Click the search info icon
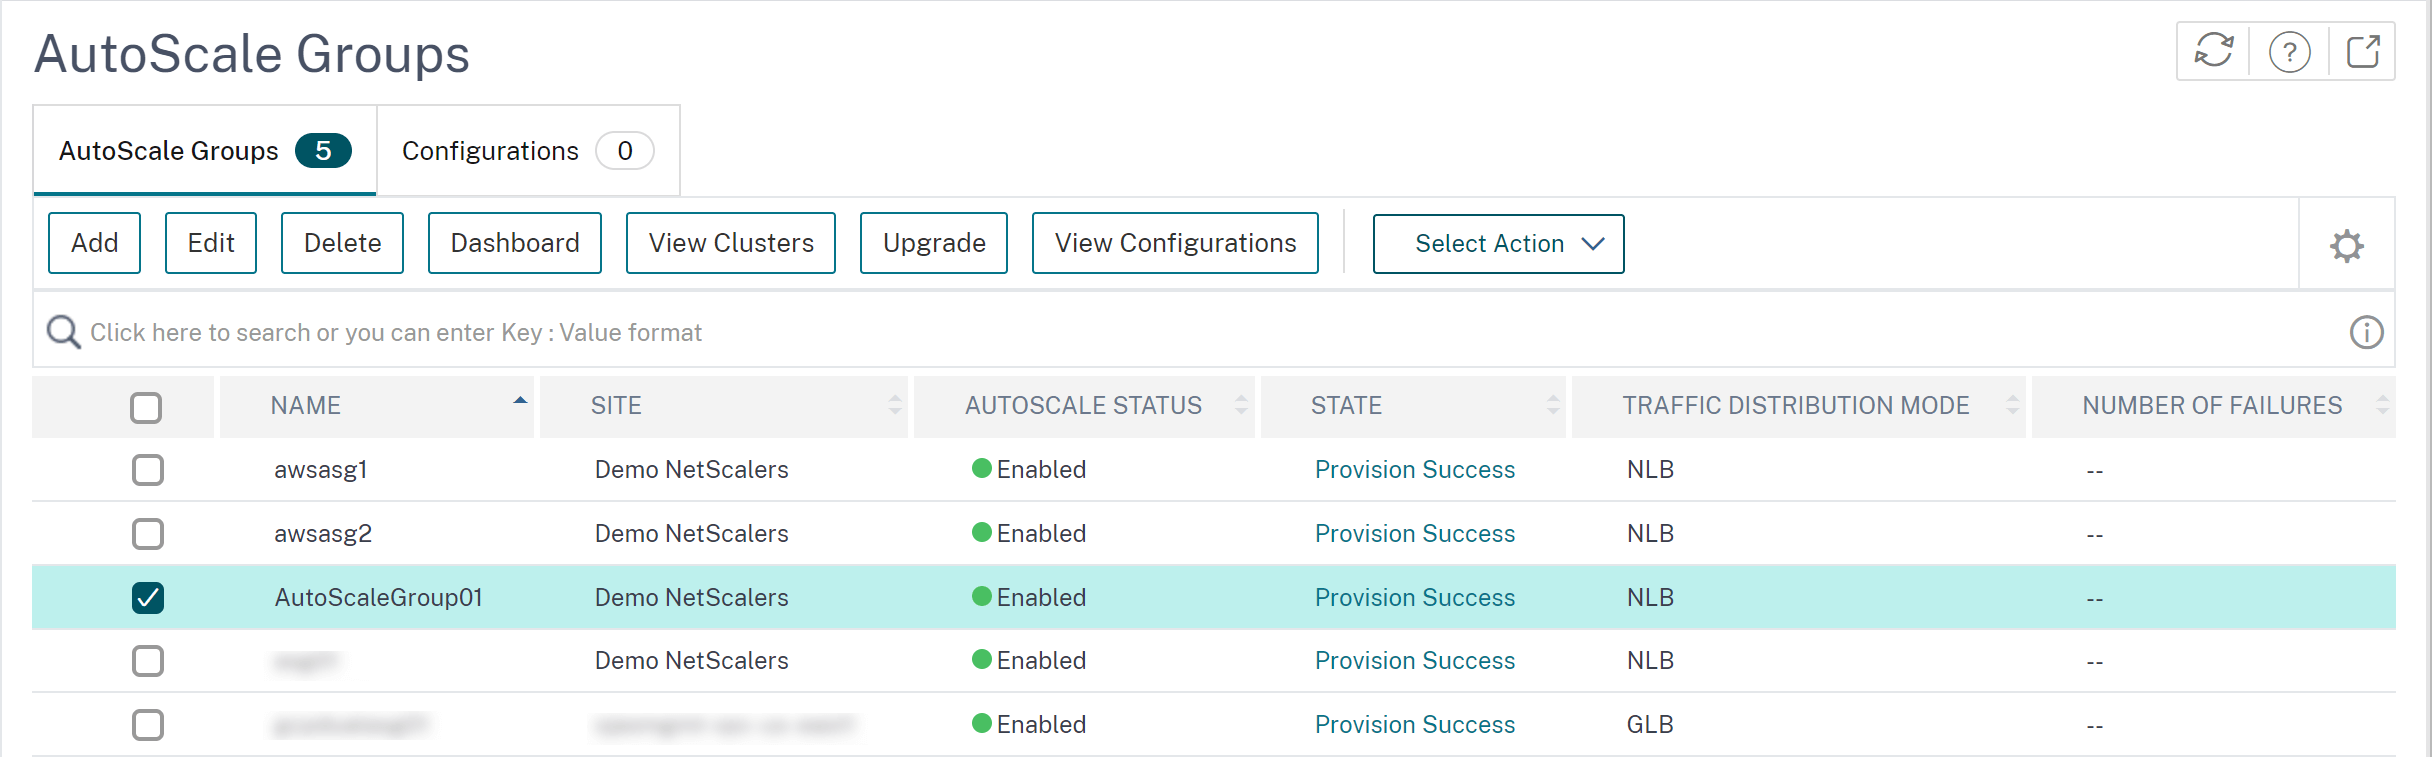The height and width of the screenshot is (757, 2432). point(2366,332)
